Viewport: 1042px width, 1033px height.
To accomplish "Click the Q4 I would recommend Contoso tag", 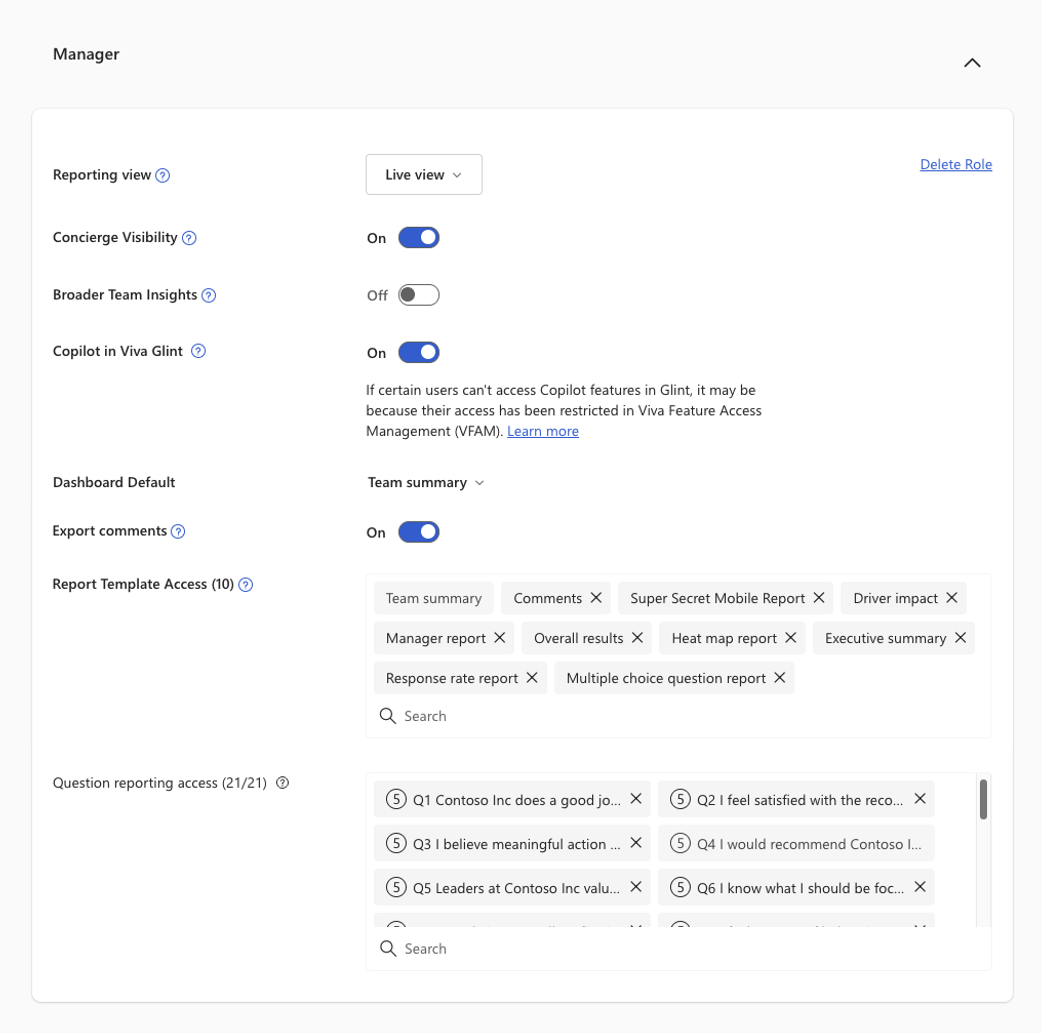I will pyautogui.click(x=796, y=844).
